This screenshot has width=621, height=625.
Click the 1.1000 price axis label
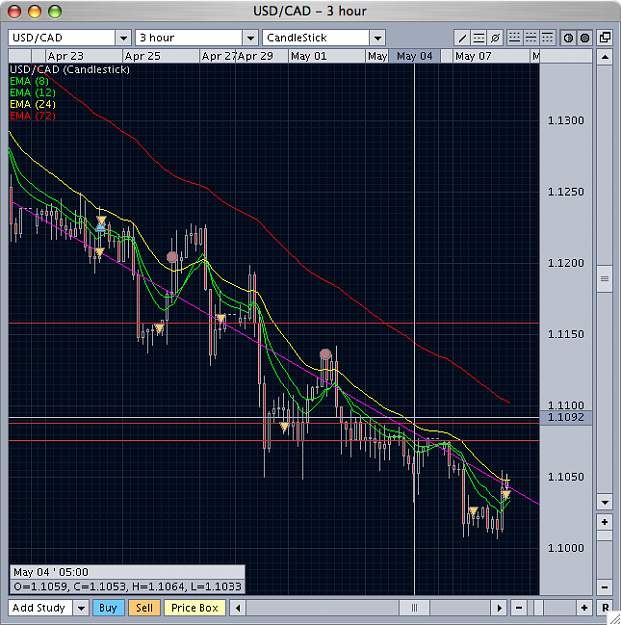566,548
